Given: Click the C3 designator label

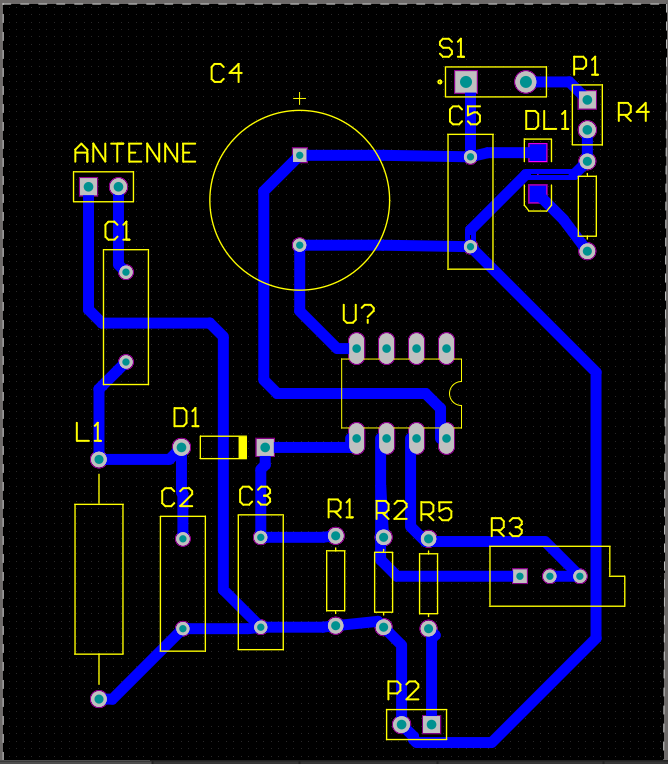Looking at the screenshot, I should click(x=255, y=497).
